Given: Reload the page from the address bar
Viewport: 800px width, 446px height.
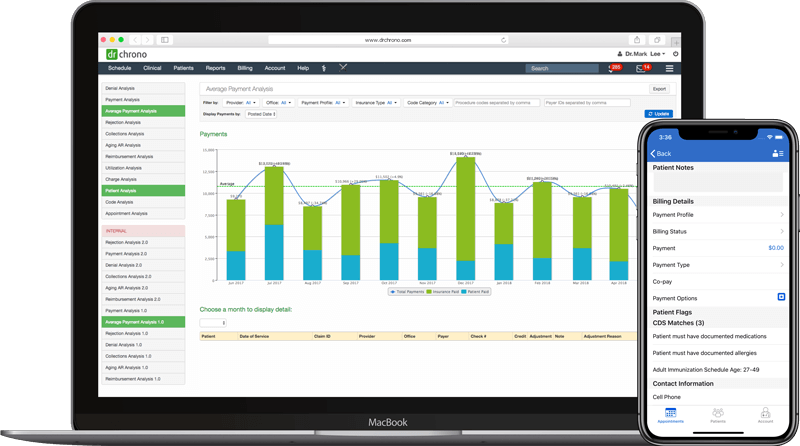Looking at the screenshot, I should (x=504, y=40).
